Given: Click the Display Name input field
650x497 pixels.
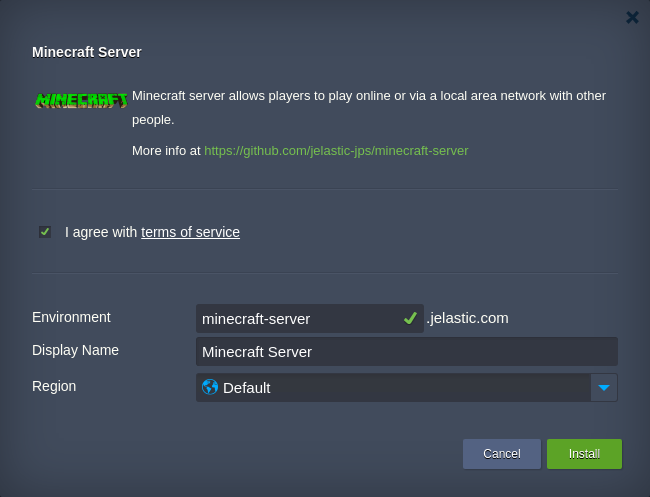Looking at the screenshot, I should 407,352.
